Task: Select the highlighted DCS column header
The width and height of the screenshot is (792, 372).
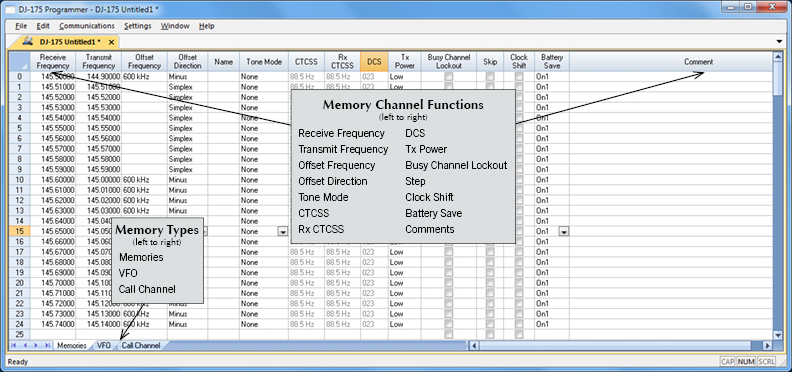Action: click(x=374, y=62)
